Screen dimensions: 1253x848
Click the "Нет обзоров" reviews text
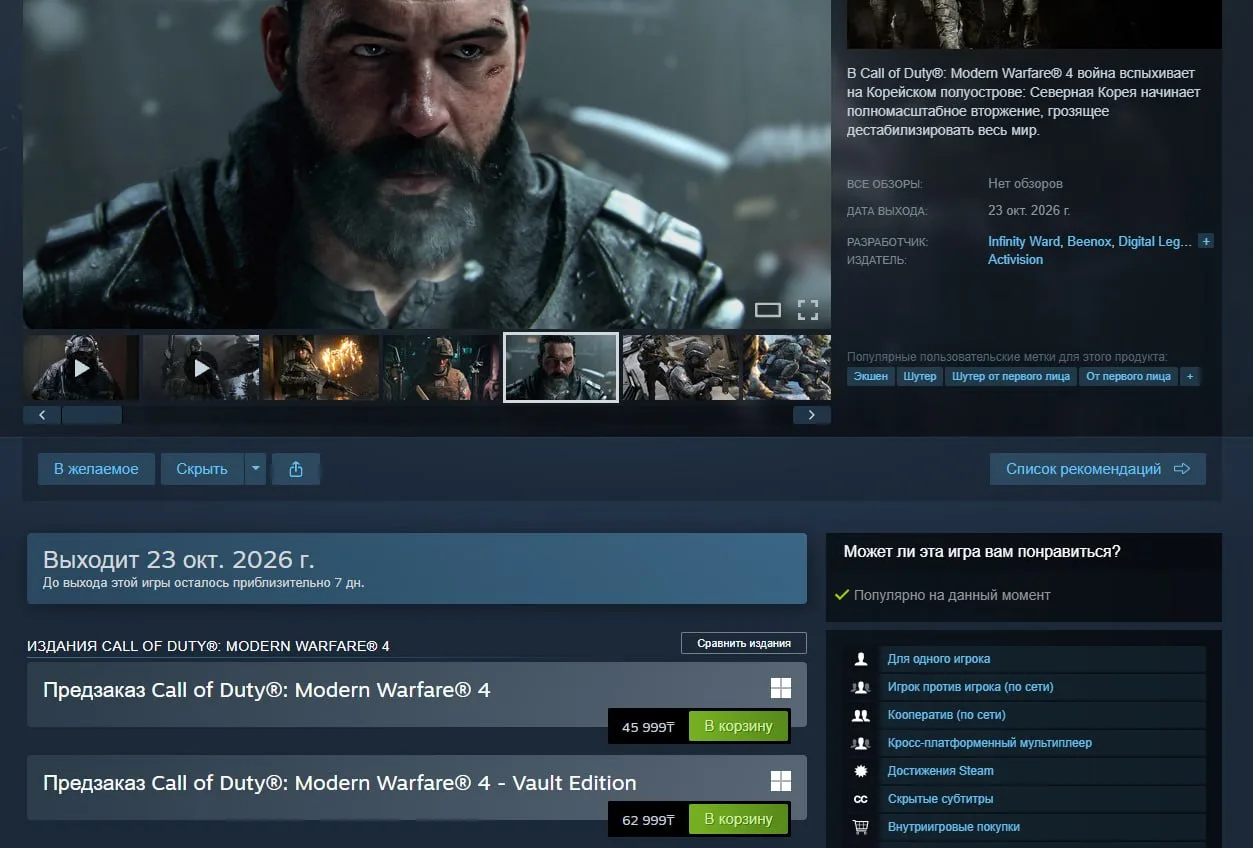click(x=1025, y=184)
